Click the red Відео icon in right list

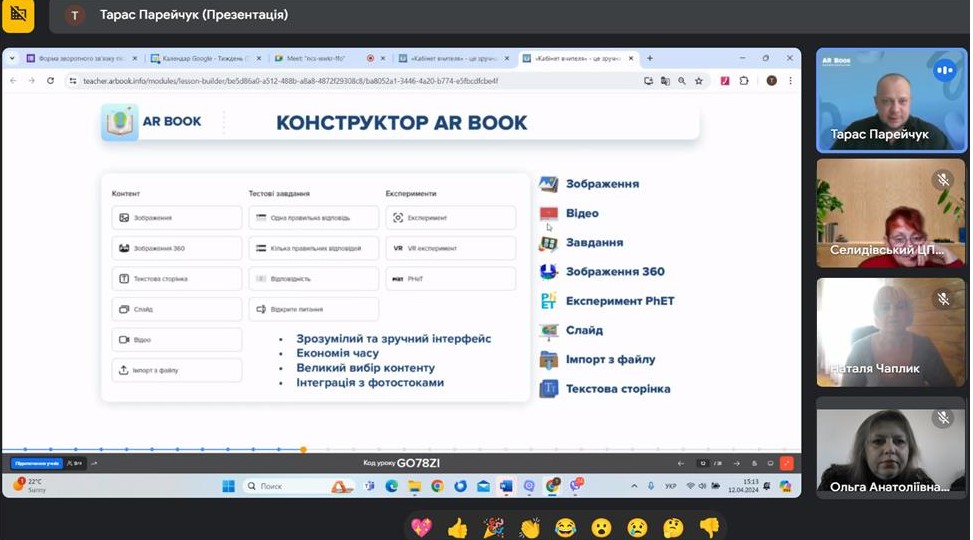pyautogui.click(x=549, y=213)
